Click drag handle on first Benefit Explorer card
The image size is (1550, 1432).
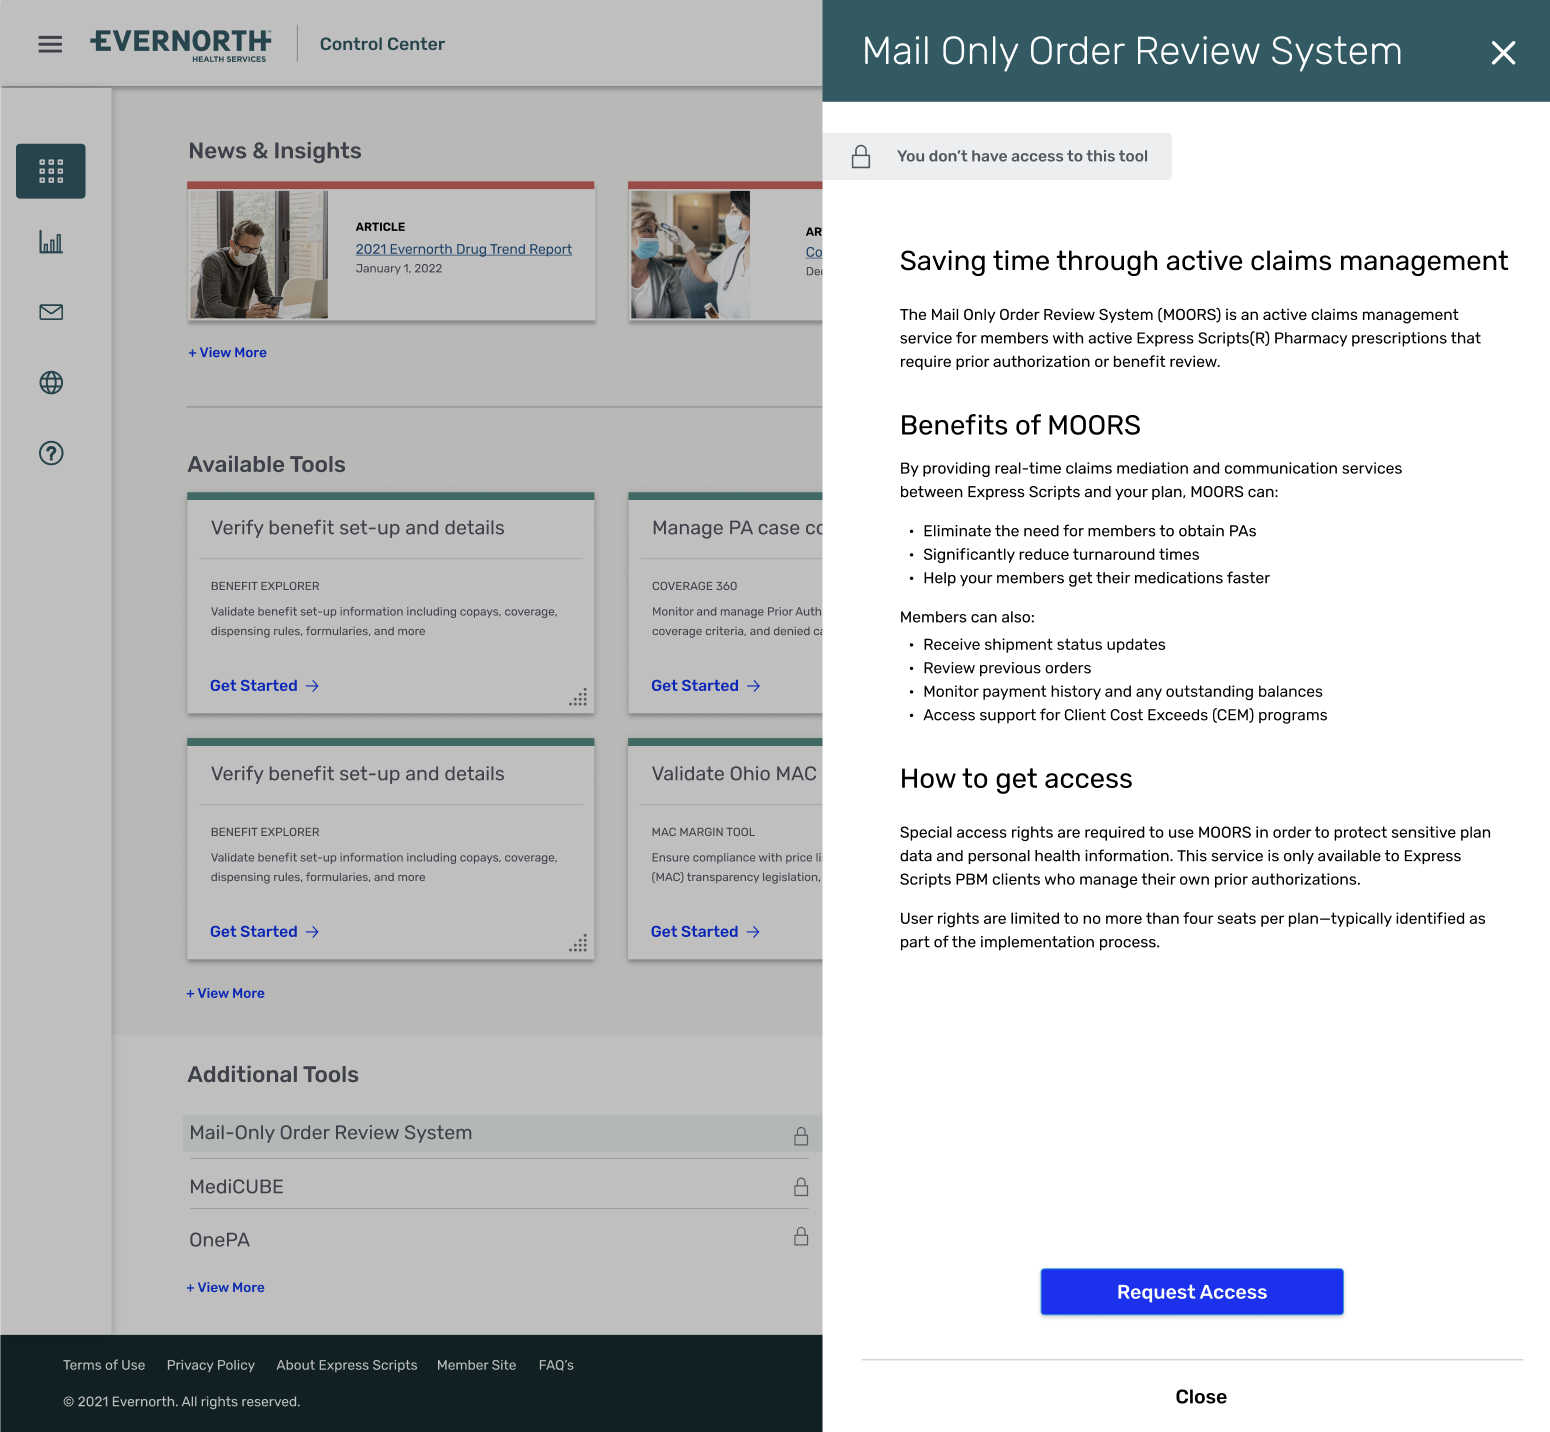(x=578, y=697)
